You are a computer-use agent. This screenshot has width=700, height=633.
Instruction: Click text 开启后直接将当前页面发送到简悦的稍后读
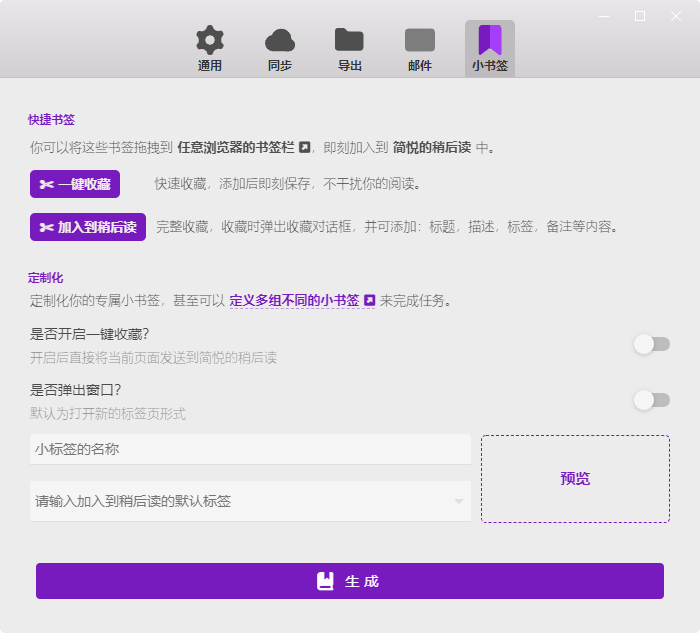[x=153, y=358]
